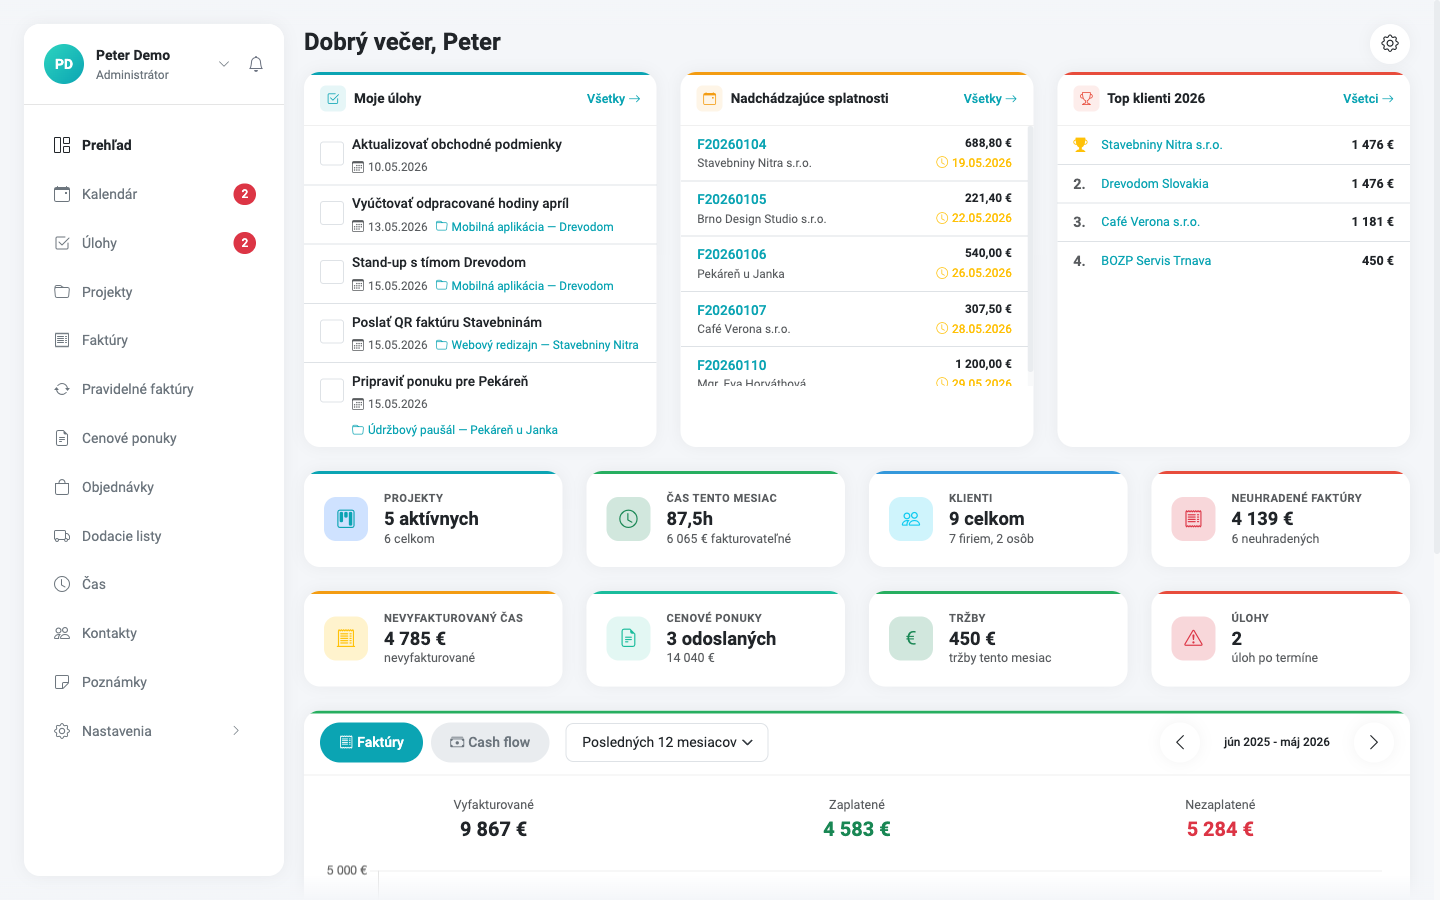This screenshot has height=900, width=1440.
Task: Expand the Nastavenia submenu arrow
Action: (236, 731)
